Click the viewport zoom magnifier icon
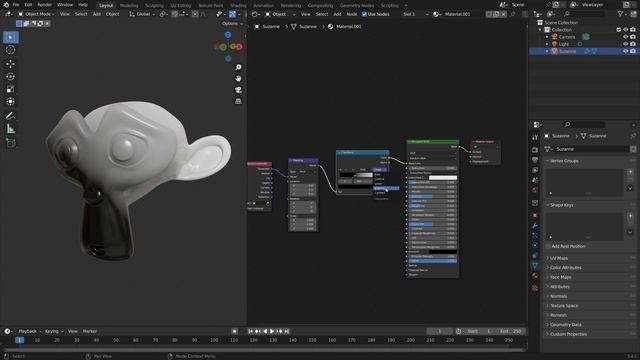The height and width of the screenshot is (360, 640). [238, 67]
